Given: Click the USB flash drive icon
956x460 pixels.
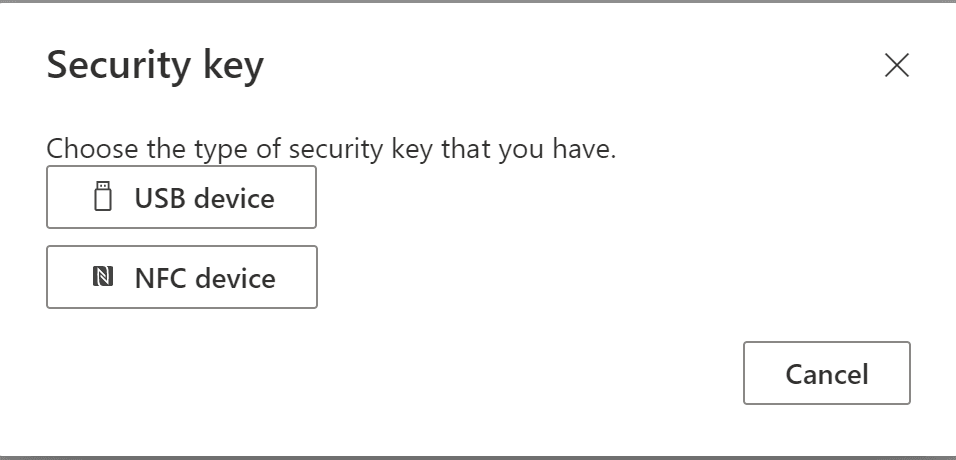Looking at the screenshot, I should tap(103, 196).
